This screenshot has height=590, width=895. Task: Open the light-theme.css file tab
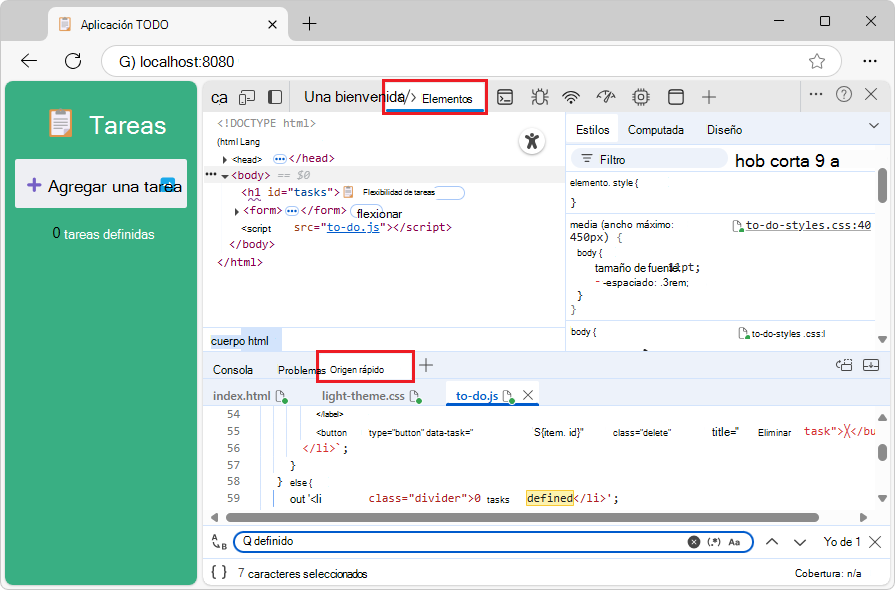click(363, 396)
